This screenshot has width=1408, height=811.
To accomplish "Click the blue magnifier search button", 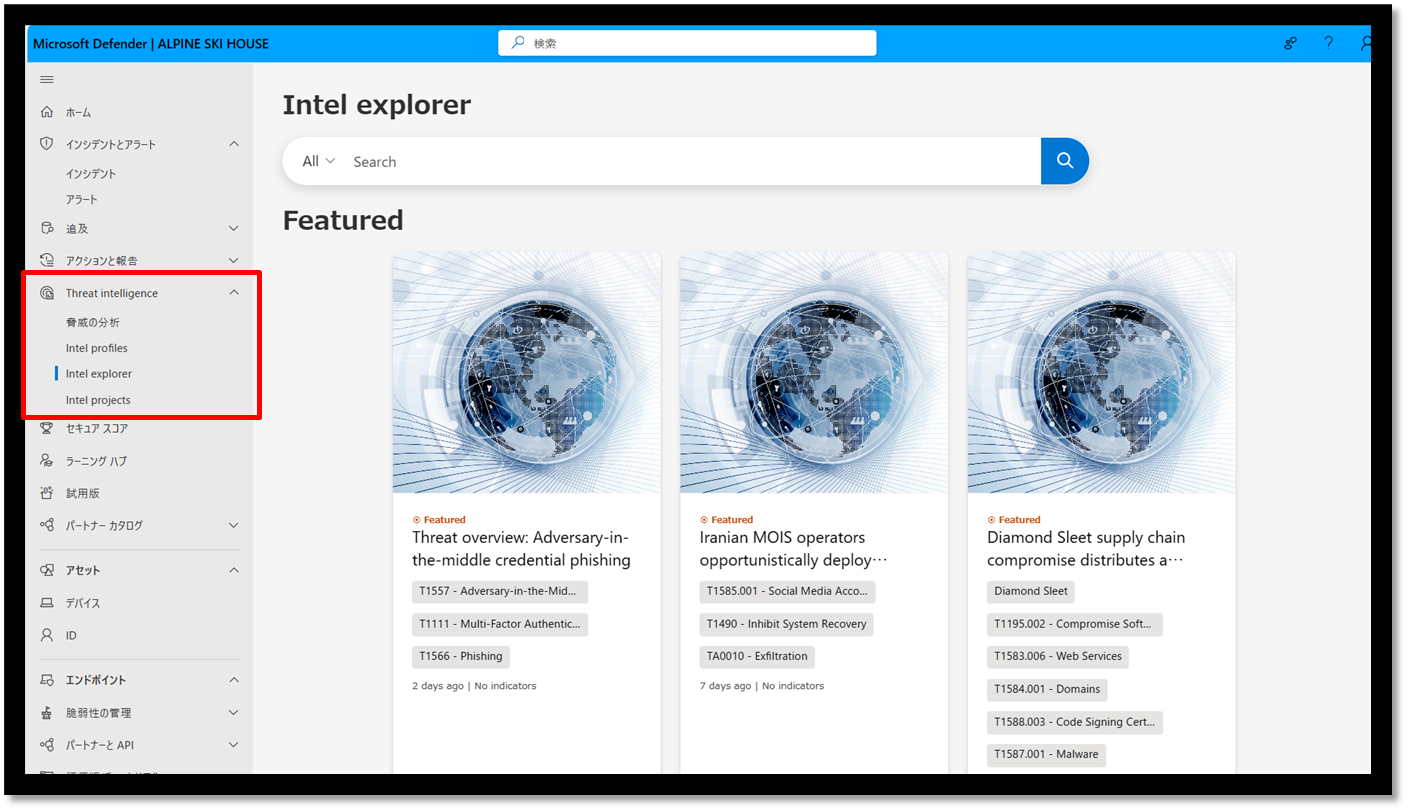I will pos(1065,161).
